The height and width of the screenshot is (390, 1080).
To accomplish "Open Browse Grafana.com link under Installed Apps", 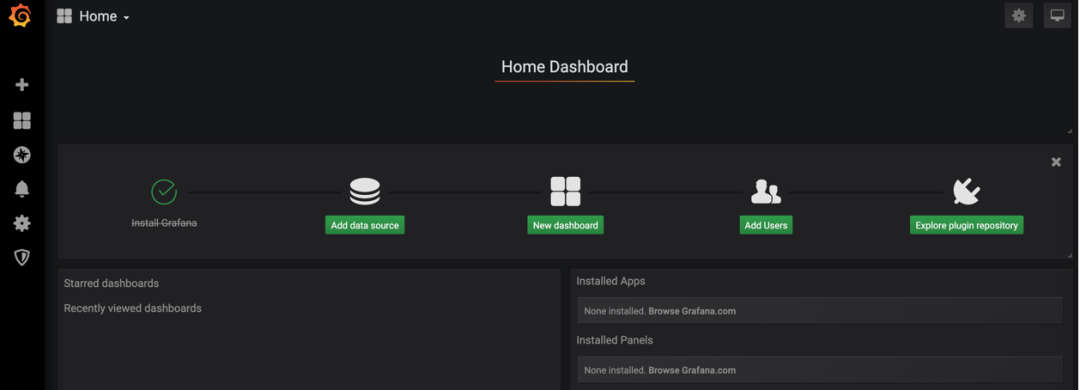I will 692,311.
